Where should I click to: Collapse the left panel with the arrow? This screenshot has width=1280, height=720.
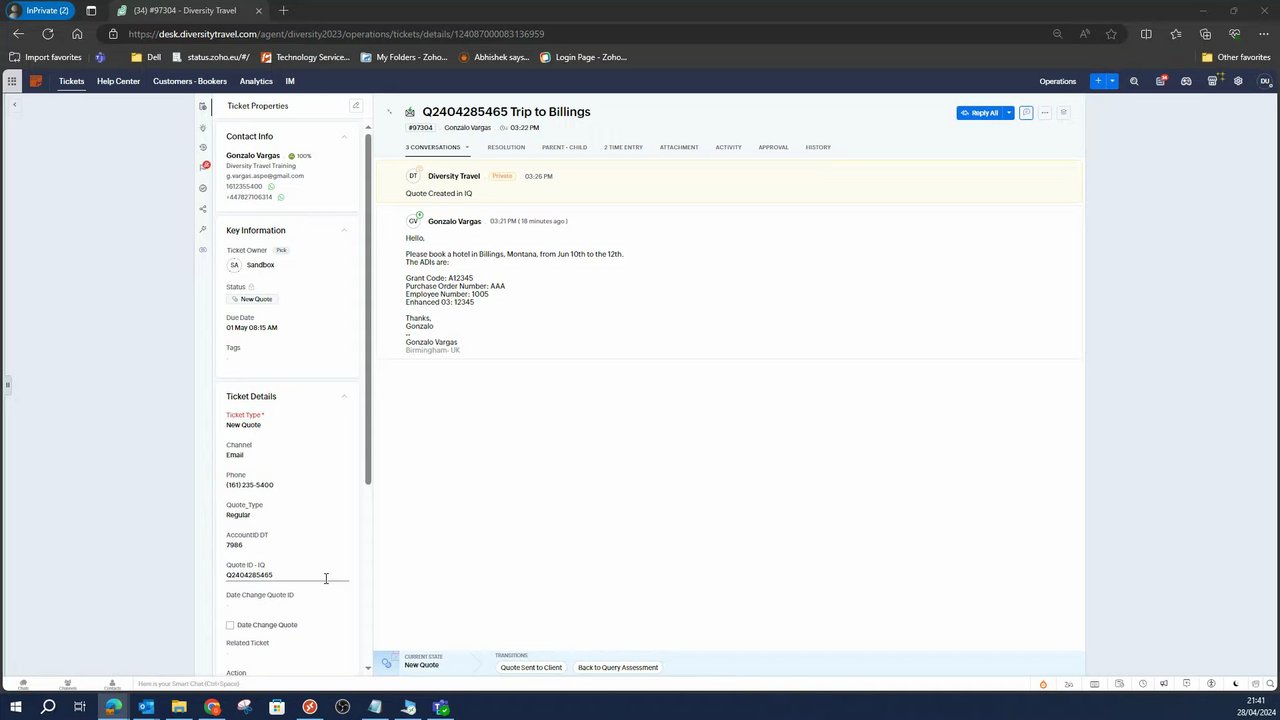click(x=14, y=105)
